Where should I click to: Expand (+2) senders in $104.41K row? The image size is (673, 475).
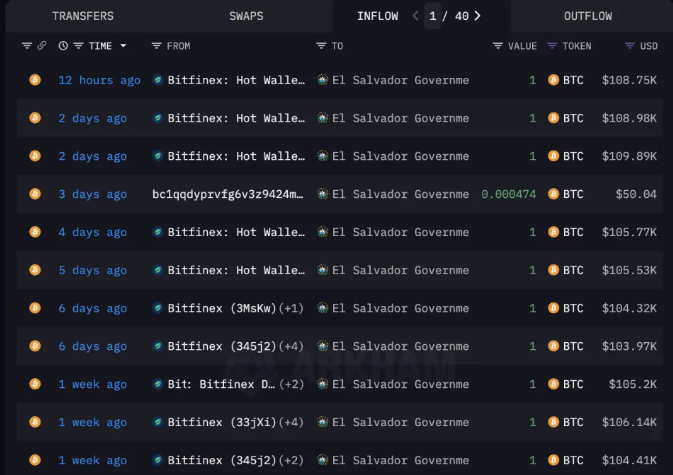coord(291,460)
